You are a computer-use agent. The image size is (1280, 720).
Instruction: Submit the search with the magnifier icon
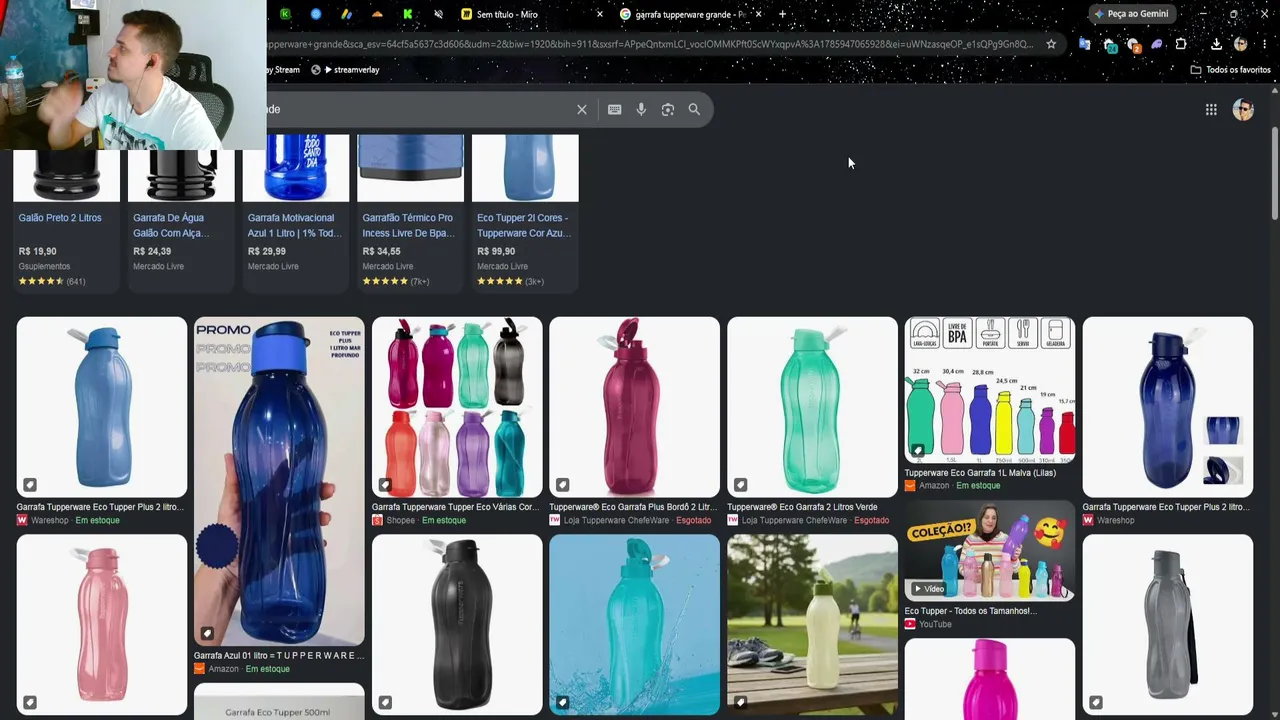pyautogui.click(x=694, y=110)
